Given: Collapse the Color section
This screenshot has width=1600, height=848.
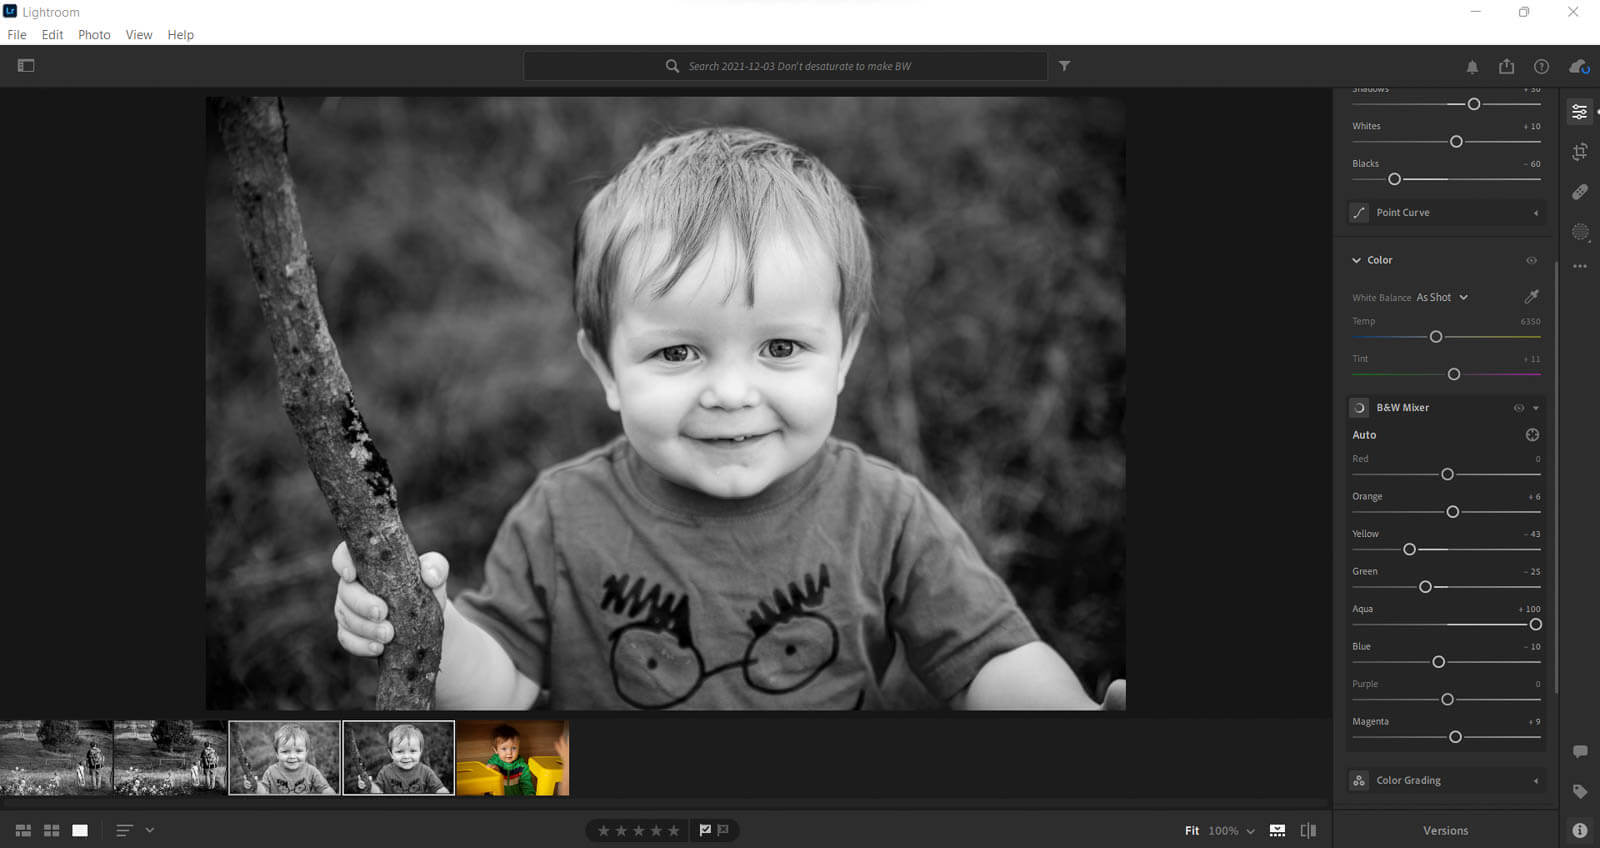Looking at the screenshot, I should 1356,260.
